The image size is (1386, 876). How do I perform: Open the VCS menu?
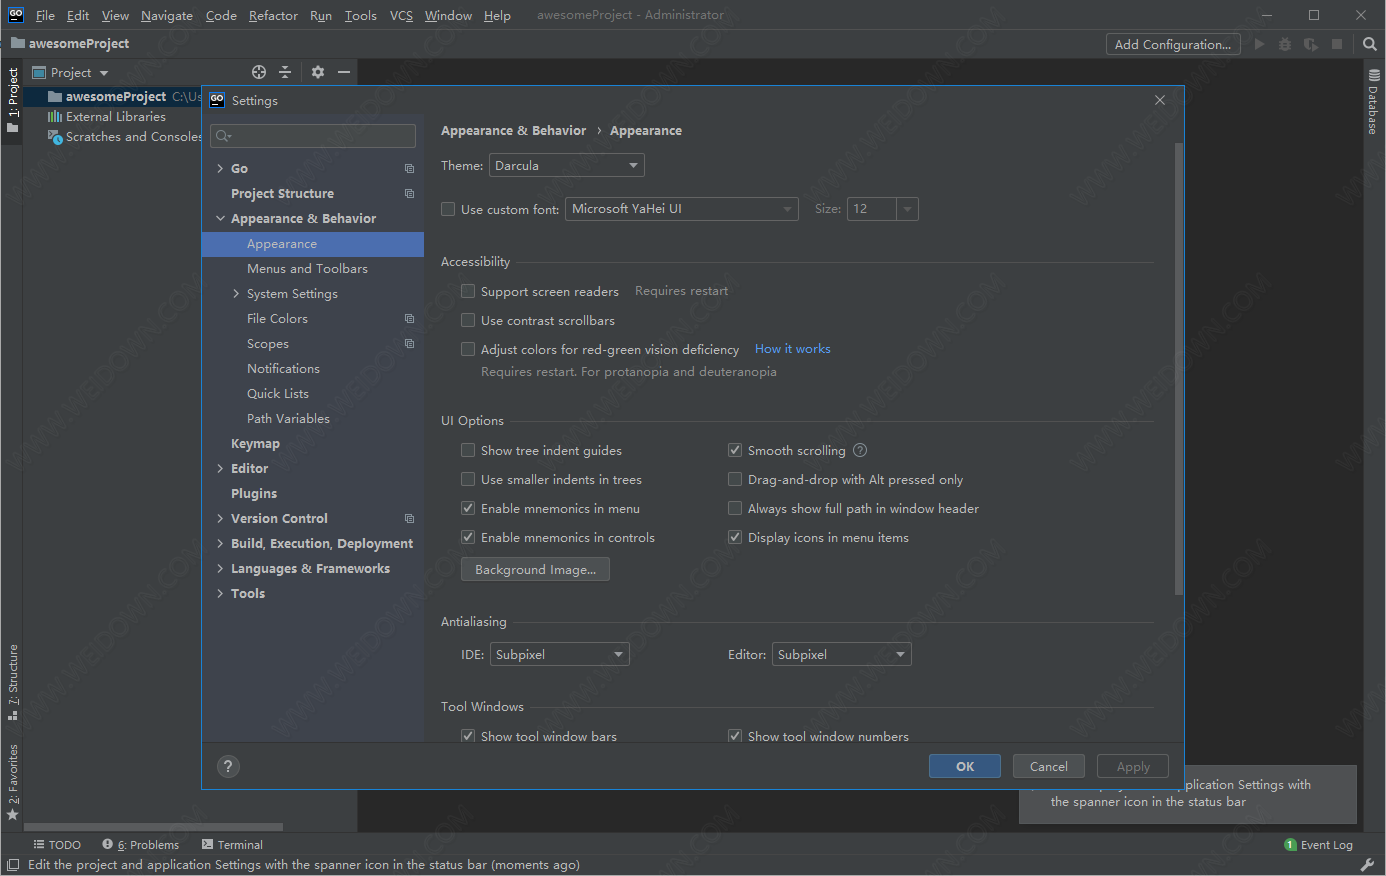(401, 15)
